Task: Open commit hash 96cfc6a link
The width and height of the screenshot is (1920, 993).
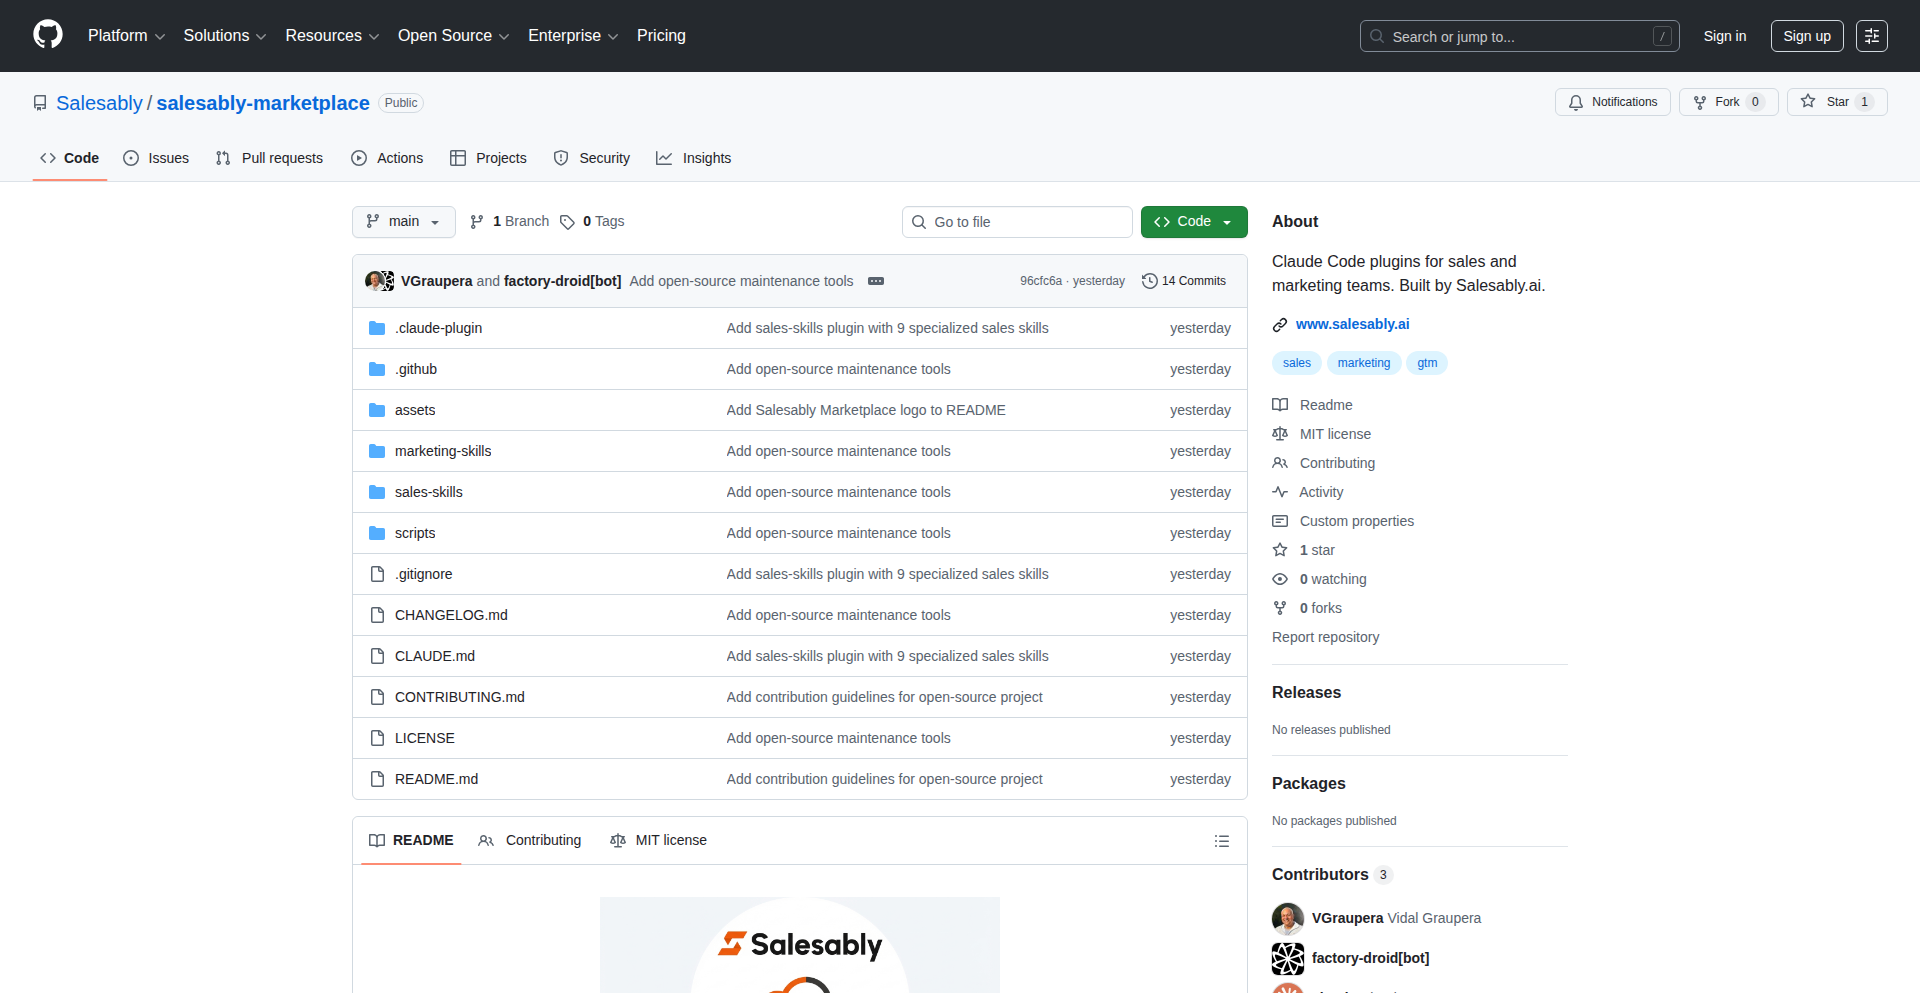Action: coord(1041,281)
